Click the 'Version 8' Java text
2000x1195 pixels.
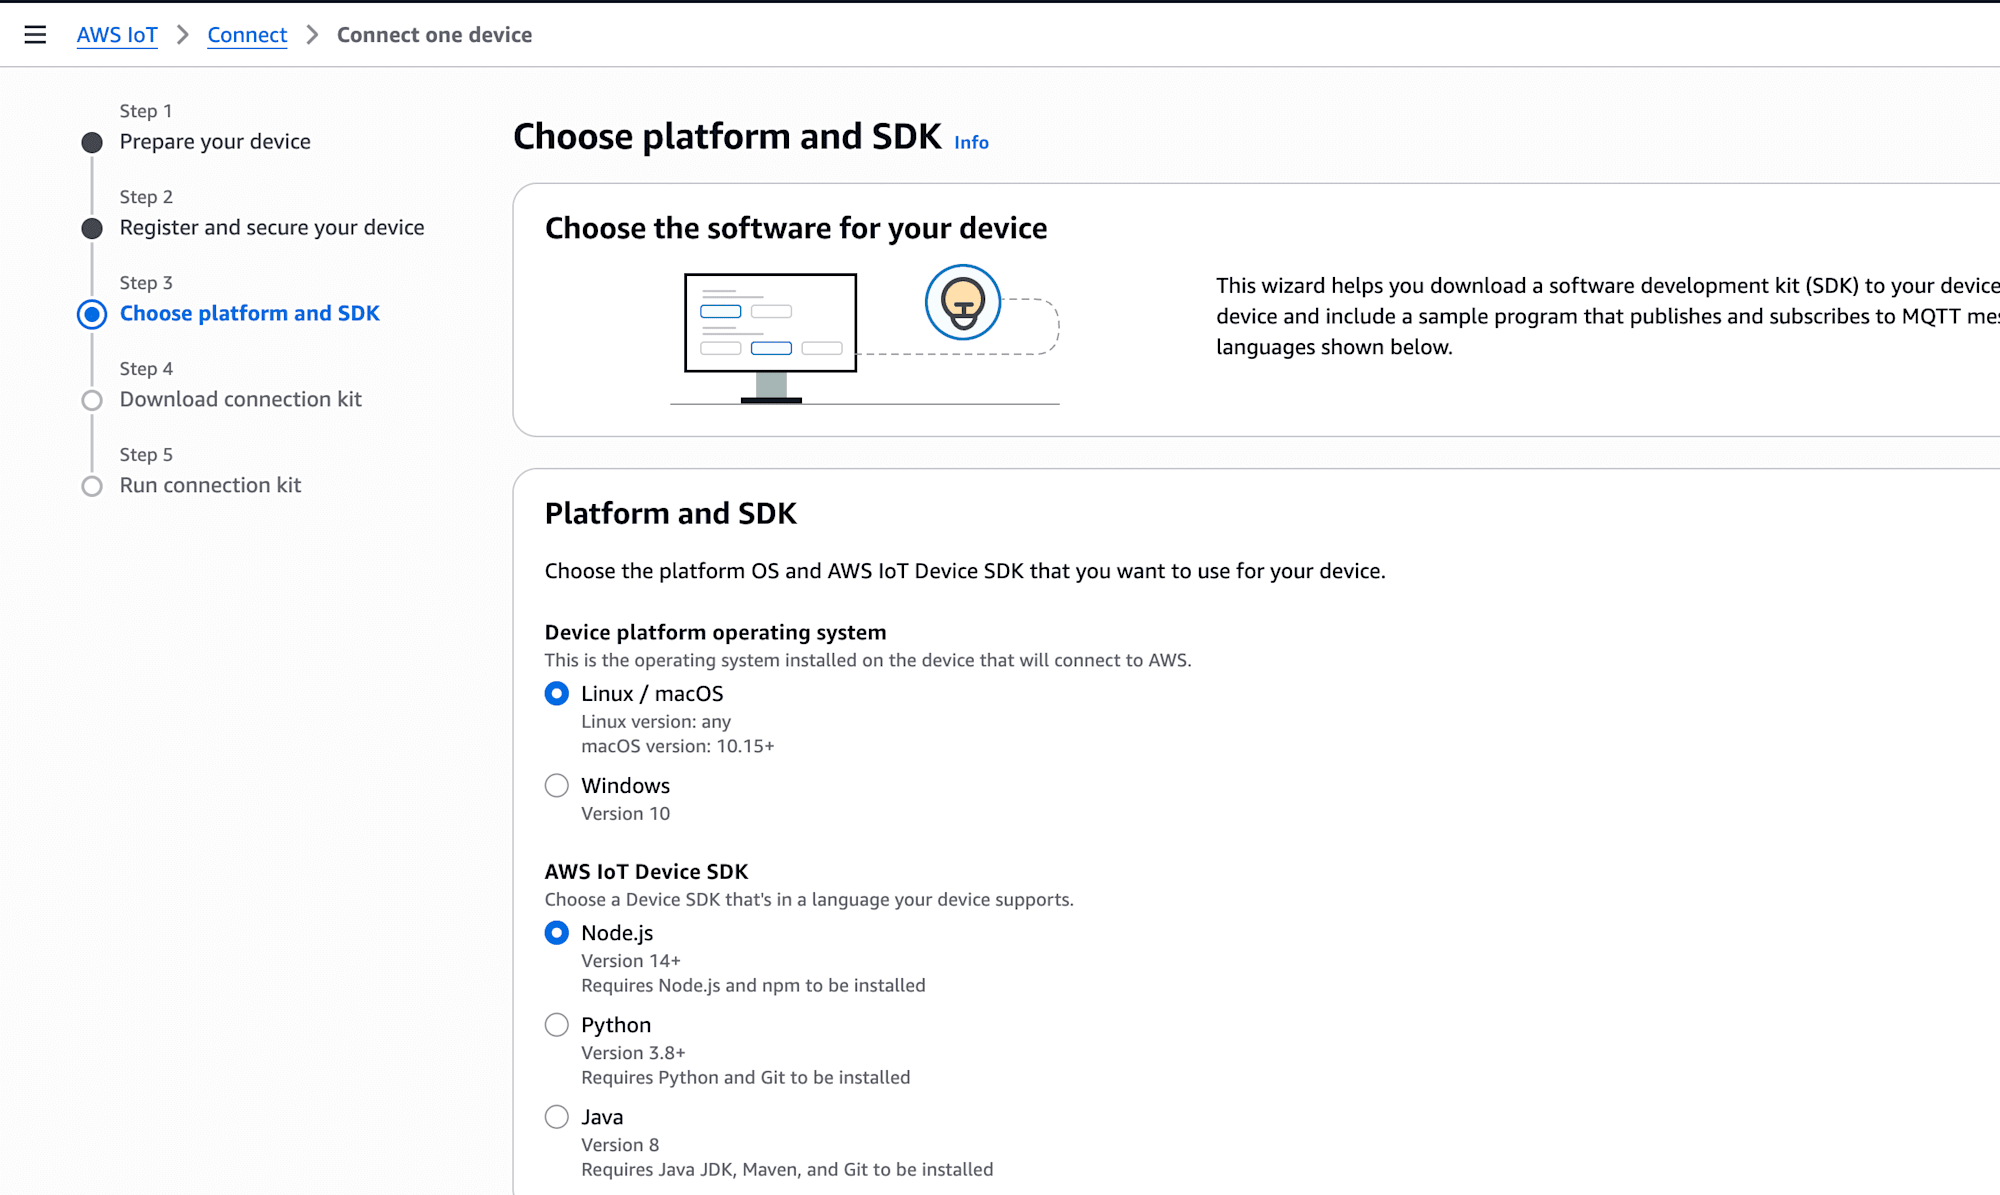(620, 1145)
